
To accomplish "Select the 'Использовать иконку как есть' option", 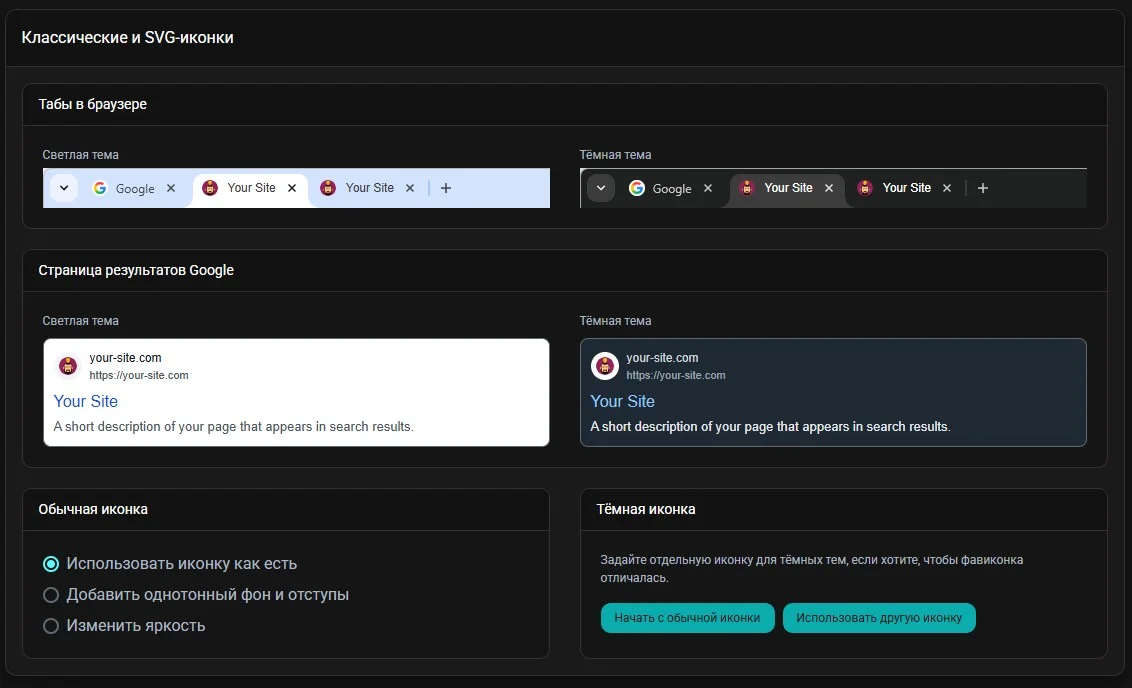I will point(51,564).
